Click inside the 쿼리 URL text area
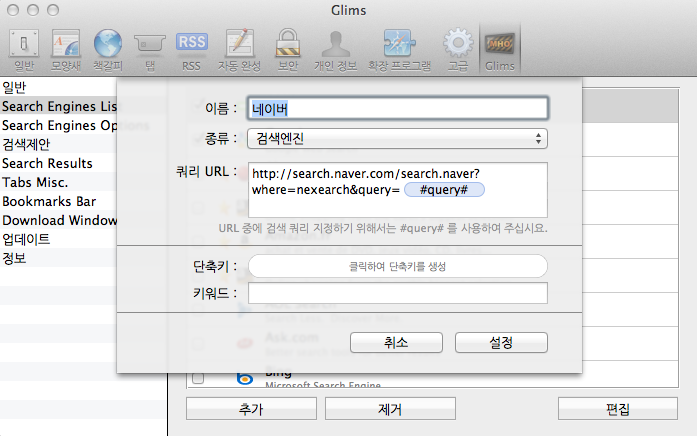 click(397, 190)
